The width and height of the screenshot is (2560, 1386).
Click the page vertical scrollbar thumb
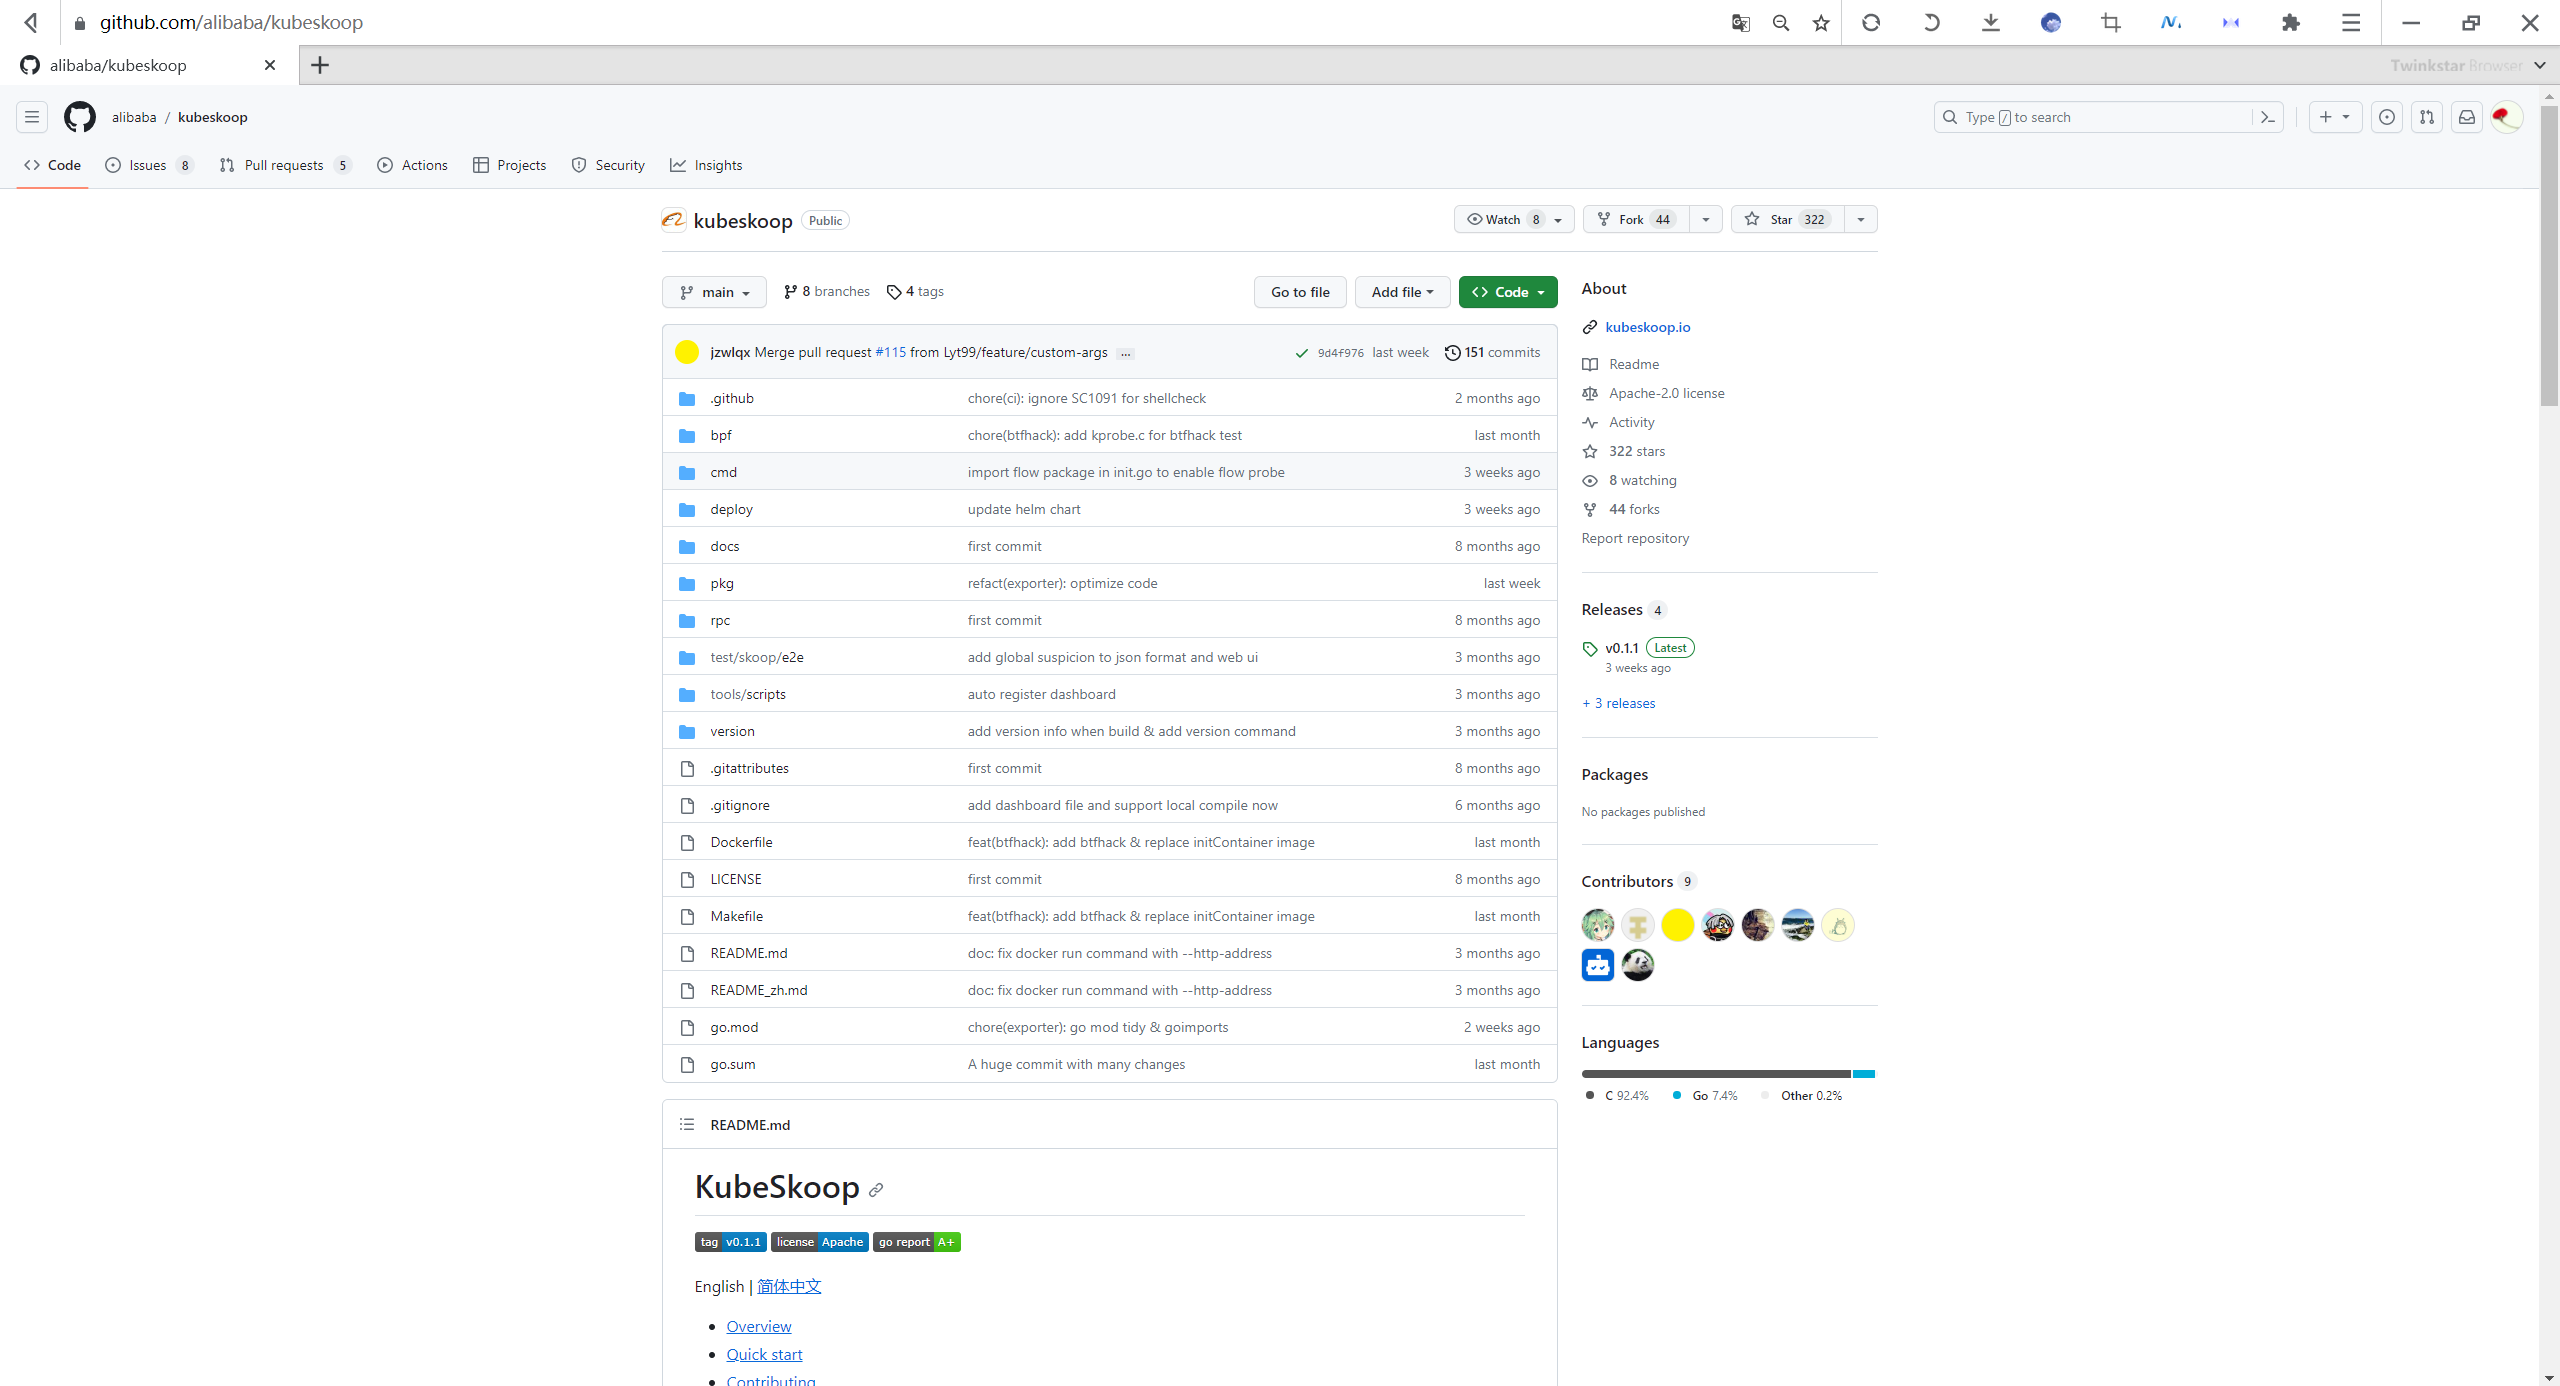coord(2549,255)
